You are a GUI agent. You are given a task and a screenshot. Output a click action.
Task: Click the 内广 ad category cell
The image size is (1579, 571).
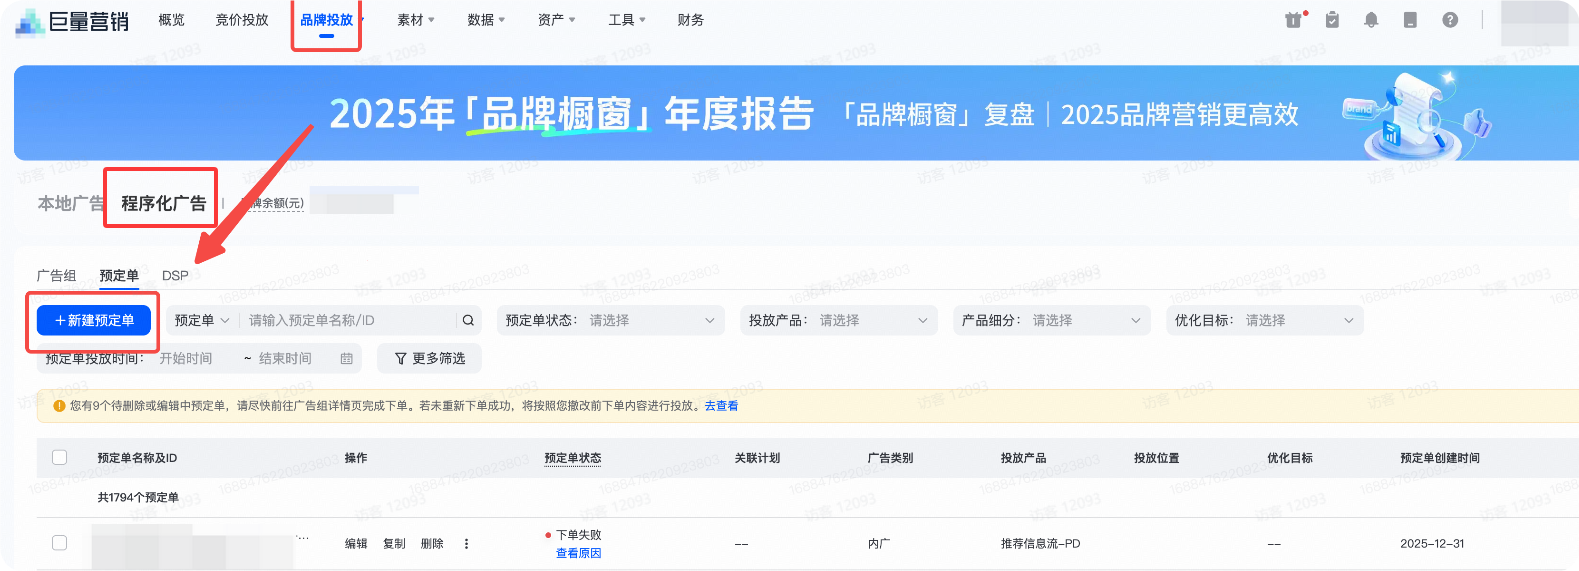click(x=879, y=544)
